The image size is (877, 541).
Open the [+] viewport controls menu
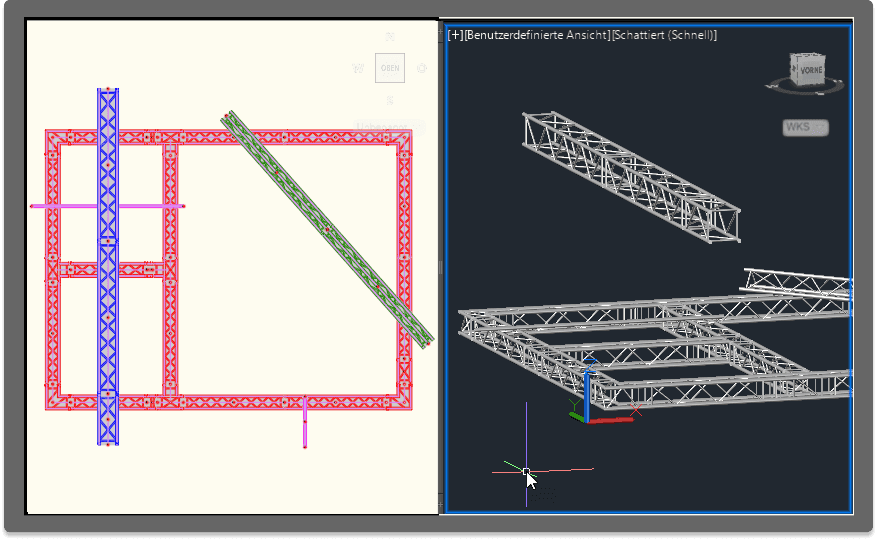coord(456,35)
